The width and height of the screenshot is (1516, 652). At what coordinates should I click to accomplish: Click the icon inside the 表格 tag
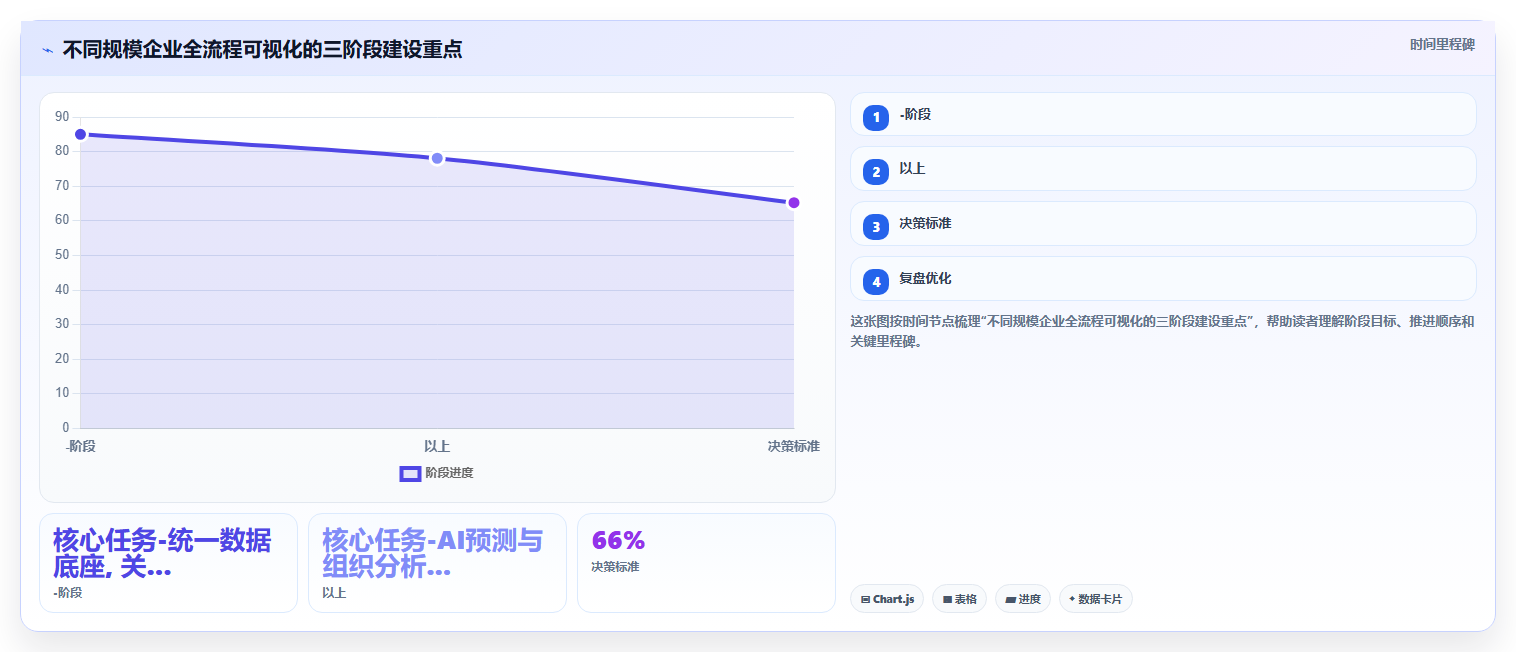point(947,600)
